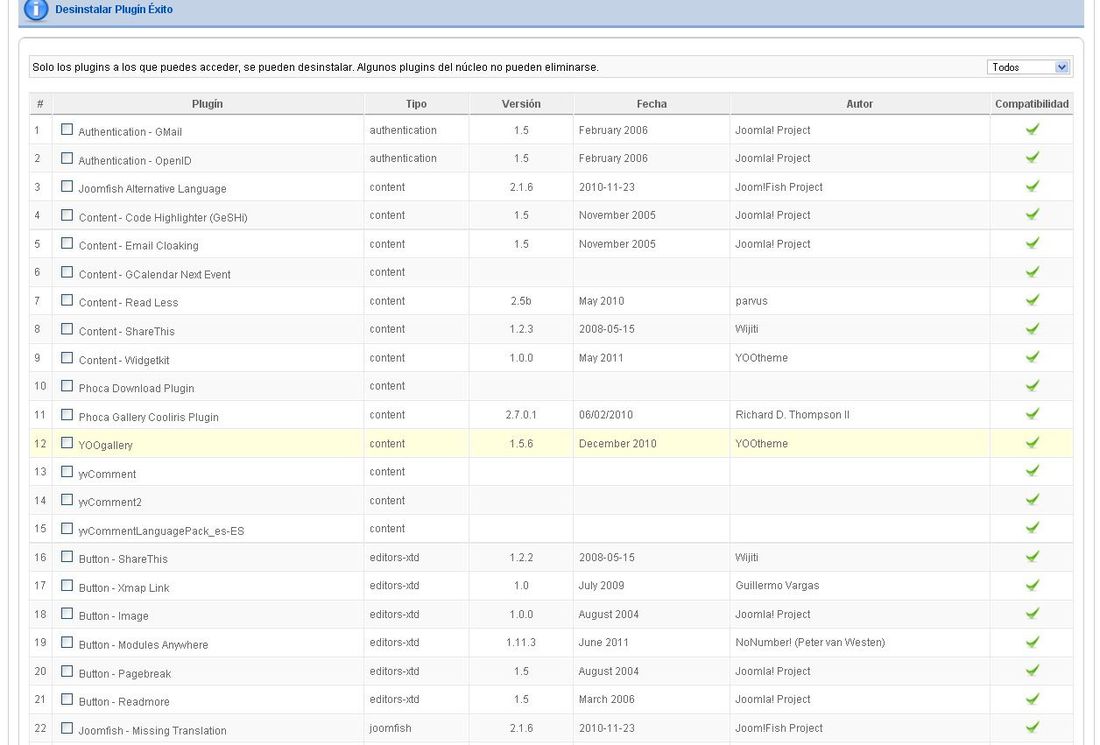
Task: Check the Authentication - OpenID plugin checkbox
Action: pyautogui.click(x=67, y=158)
